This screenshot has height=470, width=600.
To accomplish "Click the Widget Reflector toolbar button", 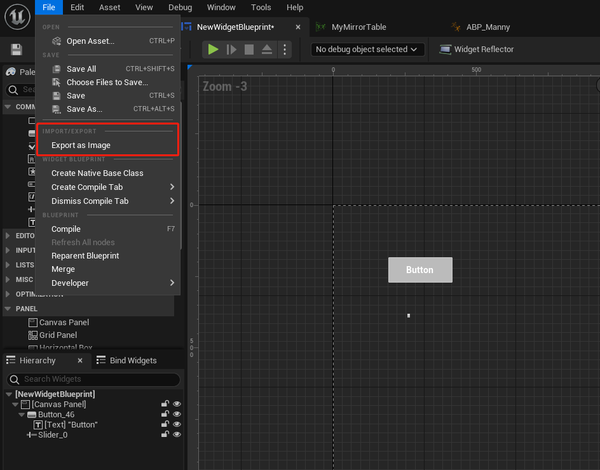I will click(x=476, y=49).
